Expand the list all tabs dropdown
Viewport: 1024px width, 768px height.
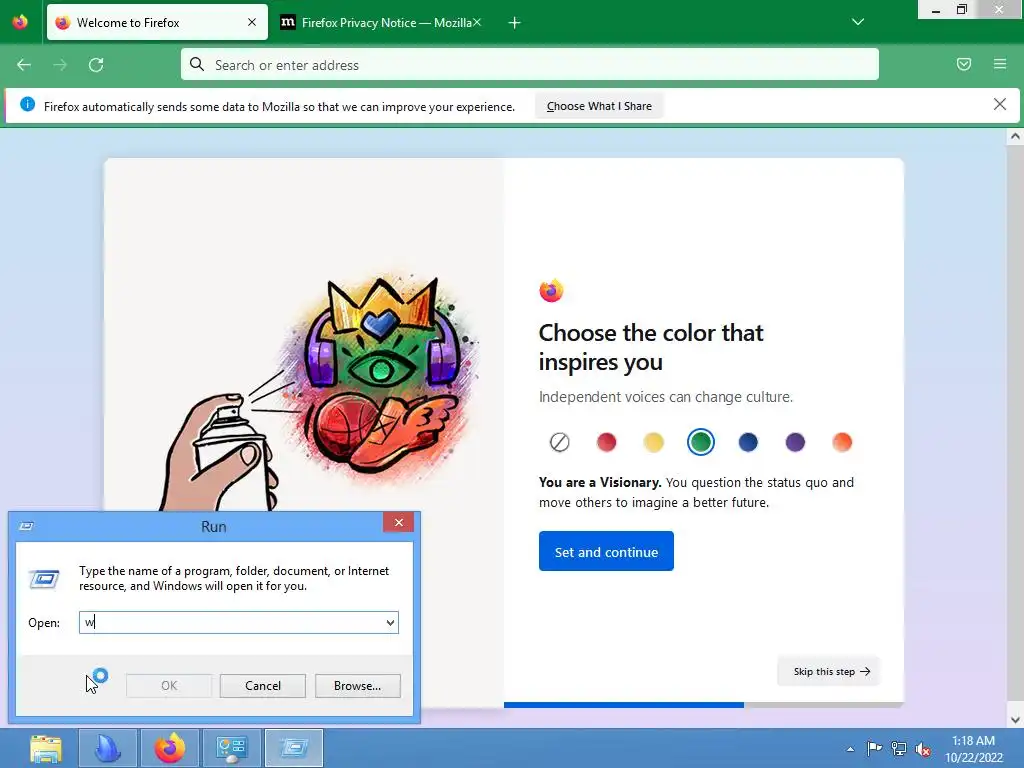click(x=858, y=22)
